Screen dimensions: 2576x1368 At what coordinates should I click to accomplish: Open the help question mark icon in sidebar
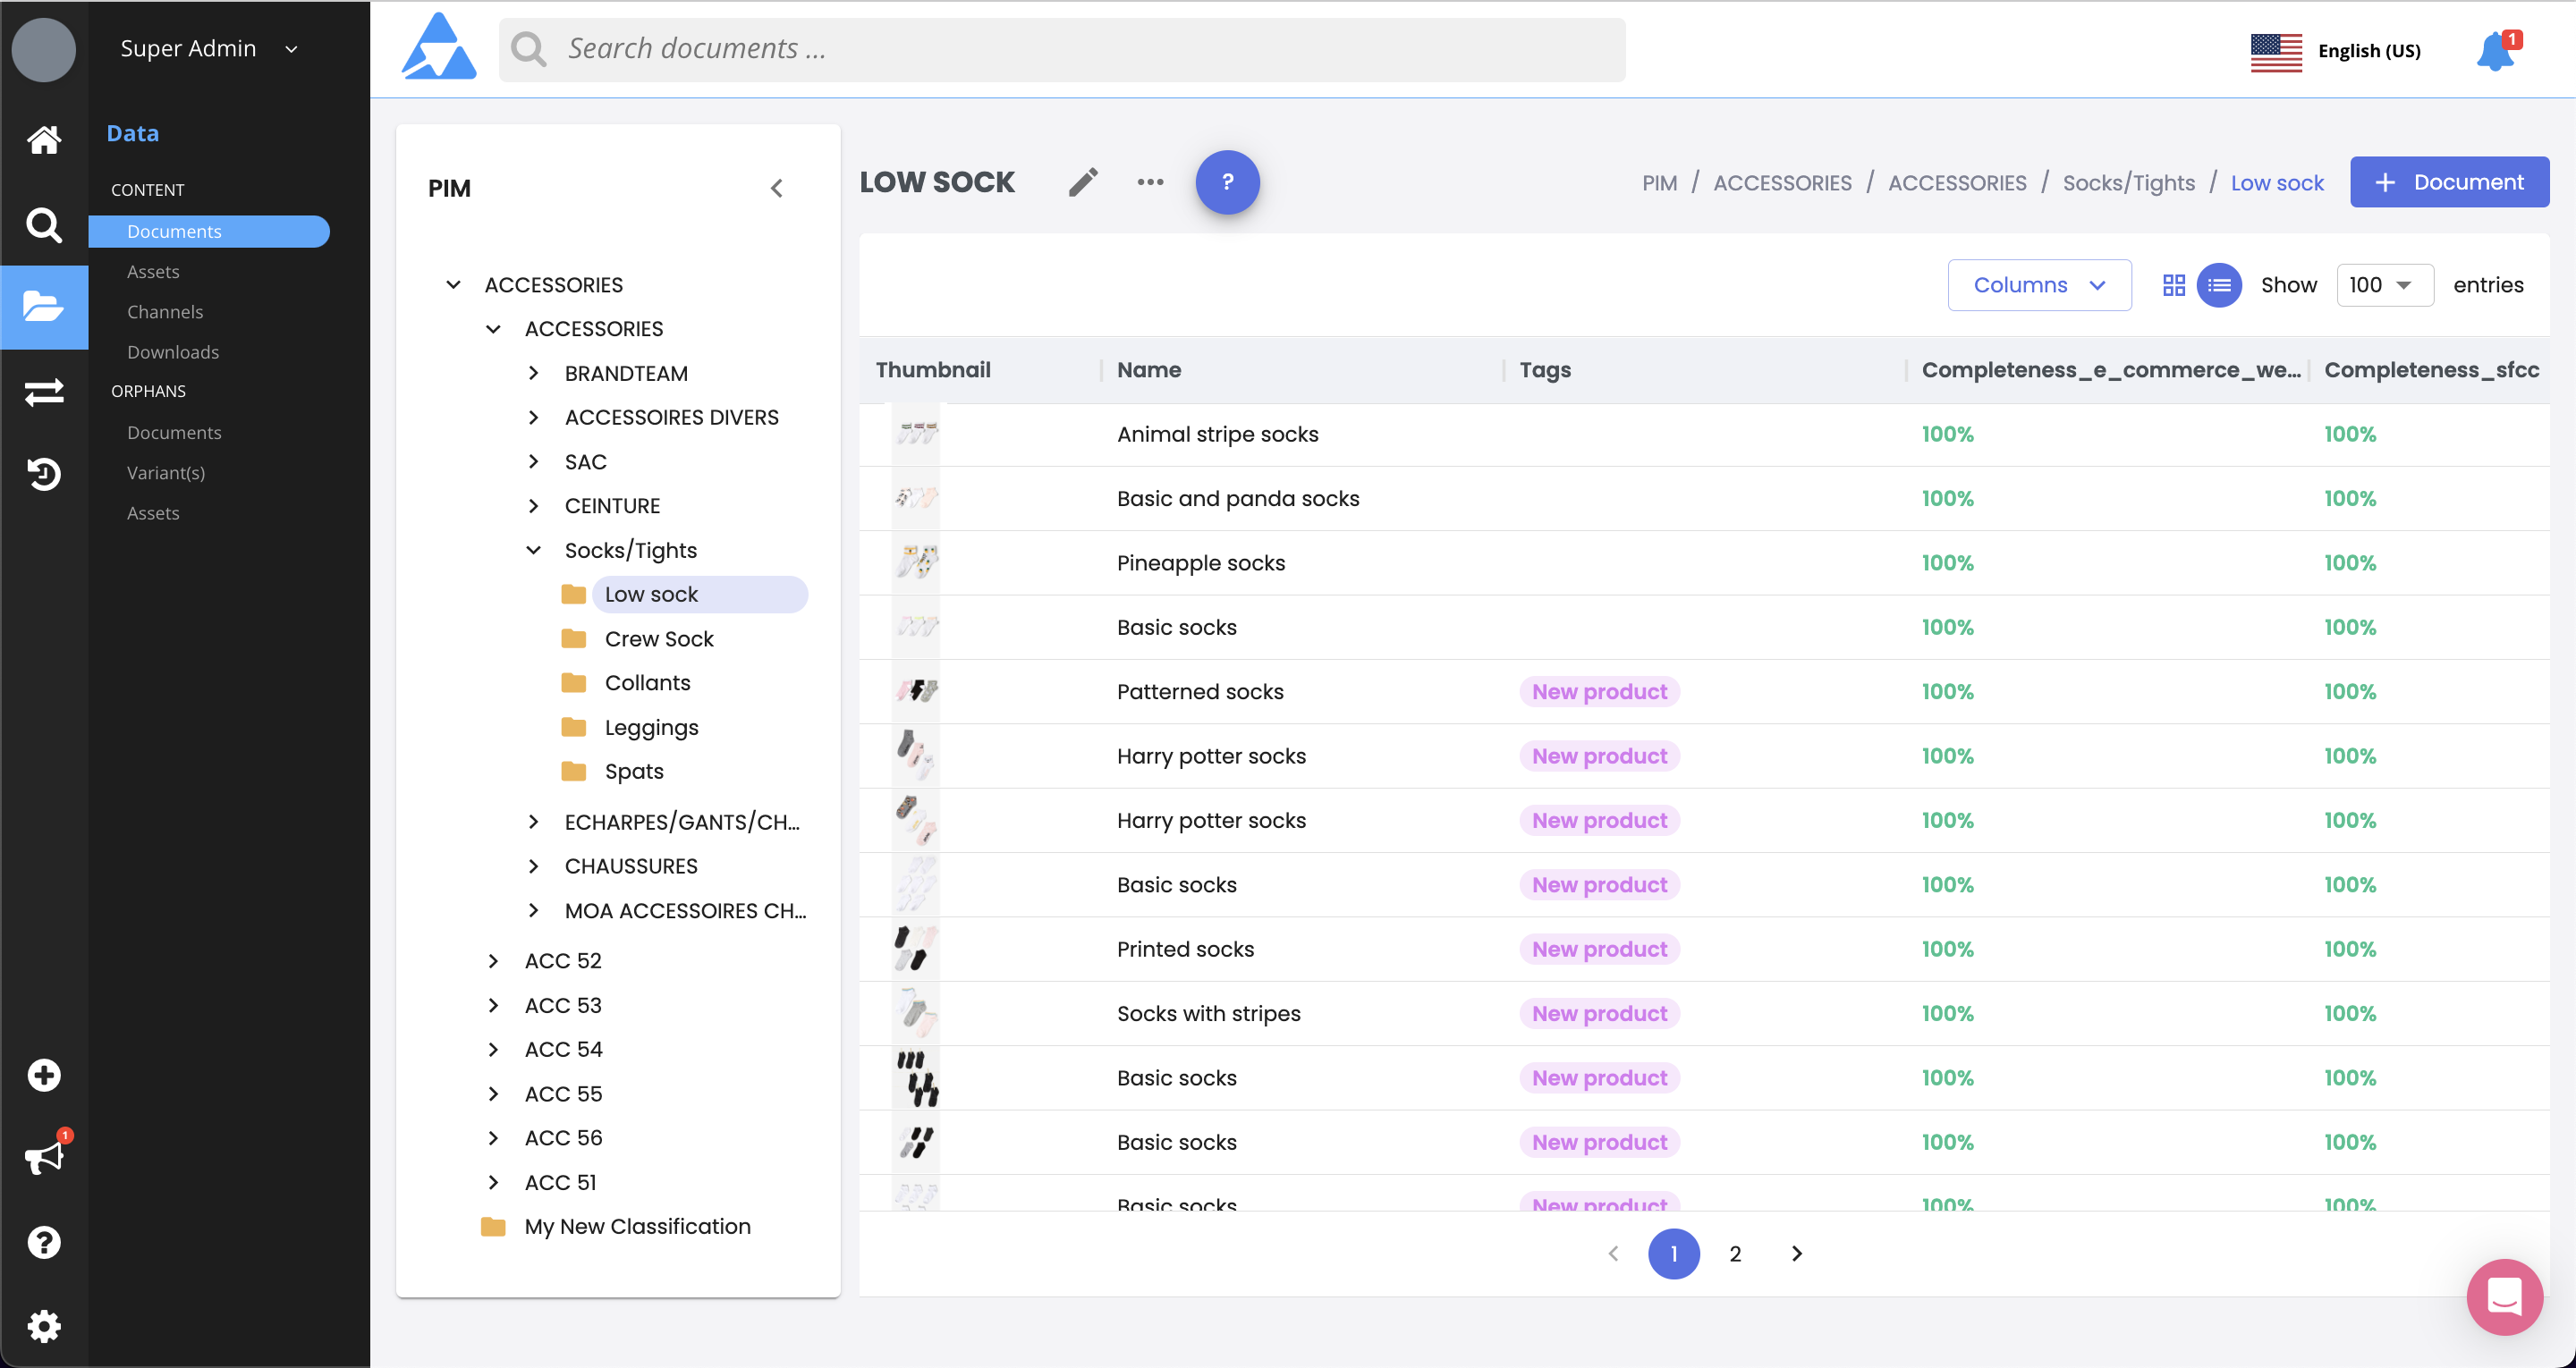pos(44,1242)
